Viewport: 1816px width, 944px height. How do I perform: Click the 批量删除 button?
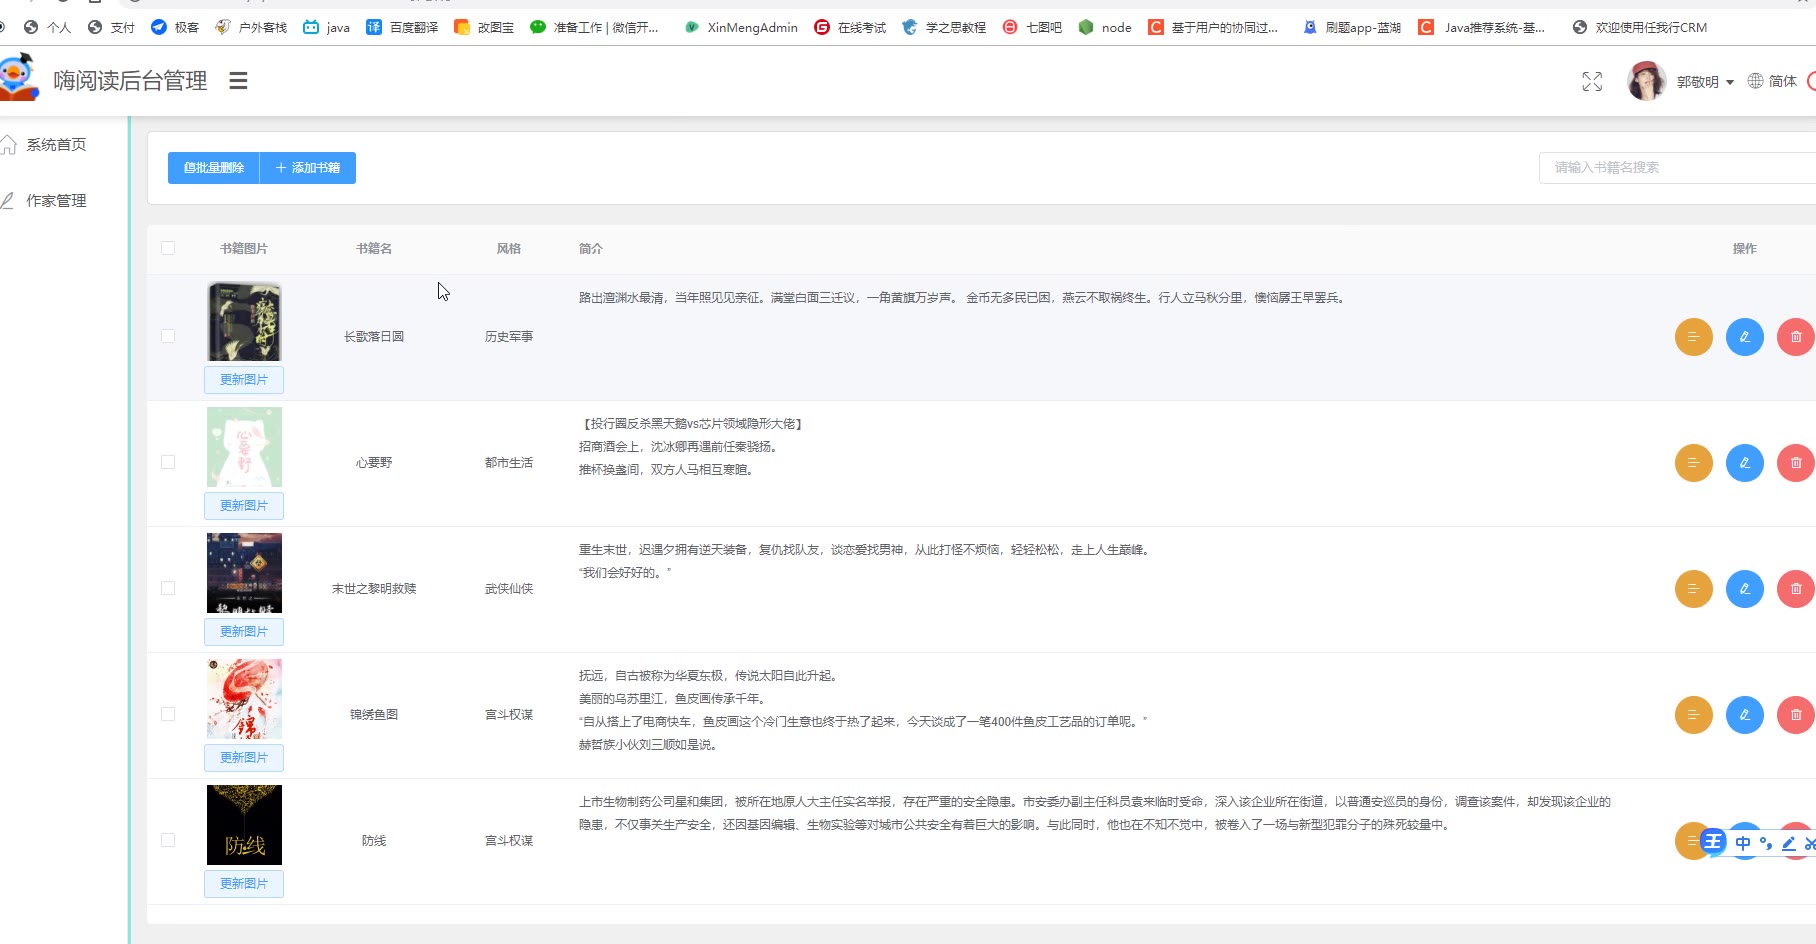[214, 168]
